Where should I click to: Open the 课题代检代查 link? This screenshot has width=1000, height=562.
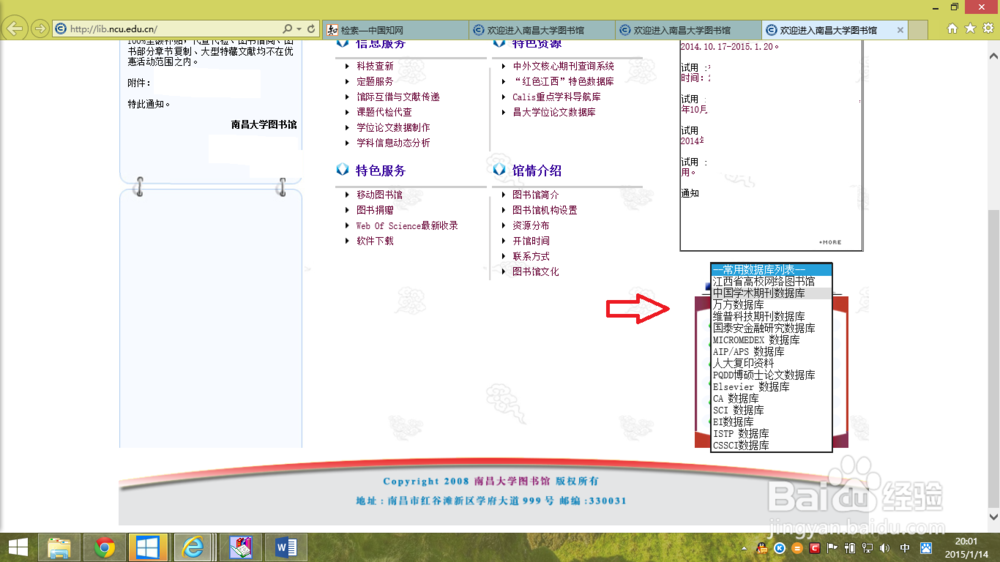(384, 112)
